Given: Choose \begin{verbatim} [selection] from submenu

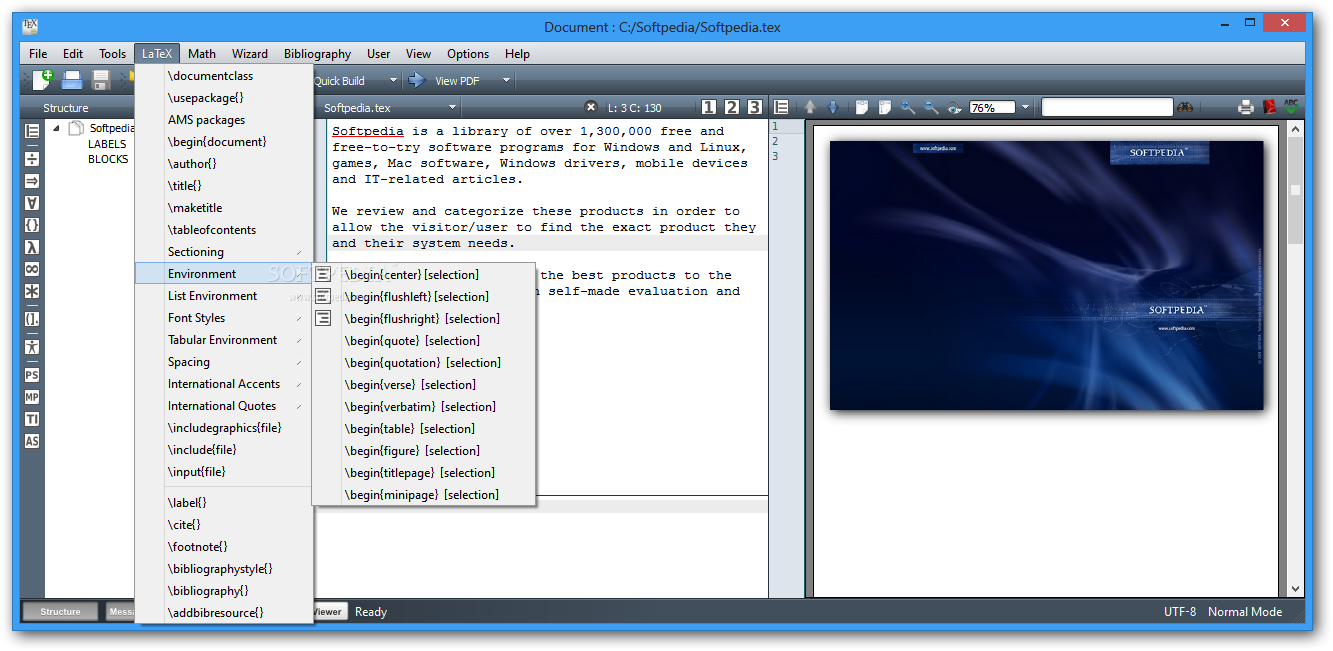Looking at the screenshot, I should [424, 406].
